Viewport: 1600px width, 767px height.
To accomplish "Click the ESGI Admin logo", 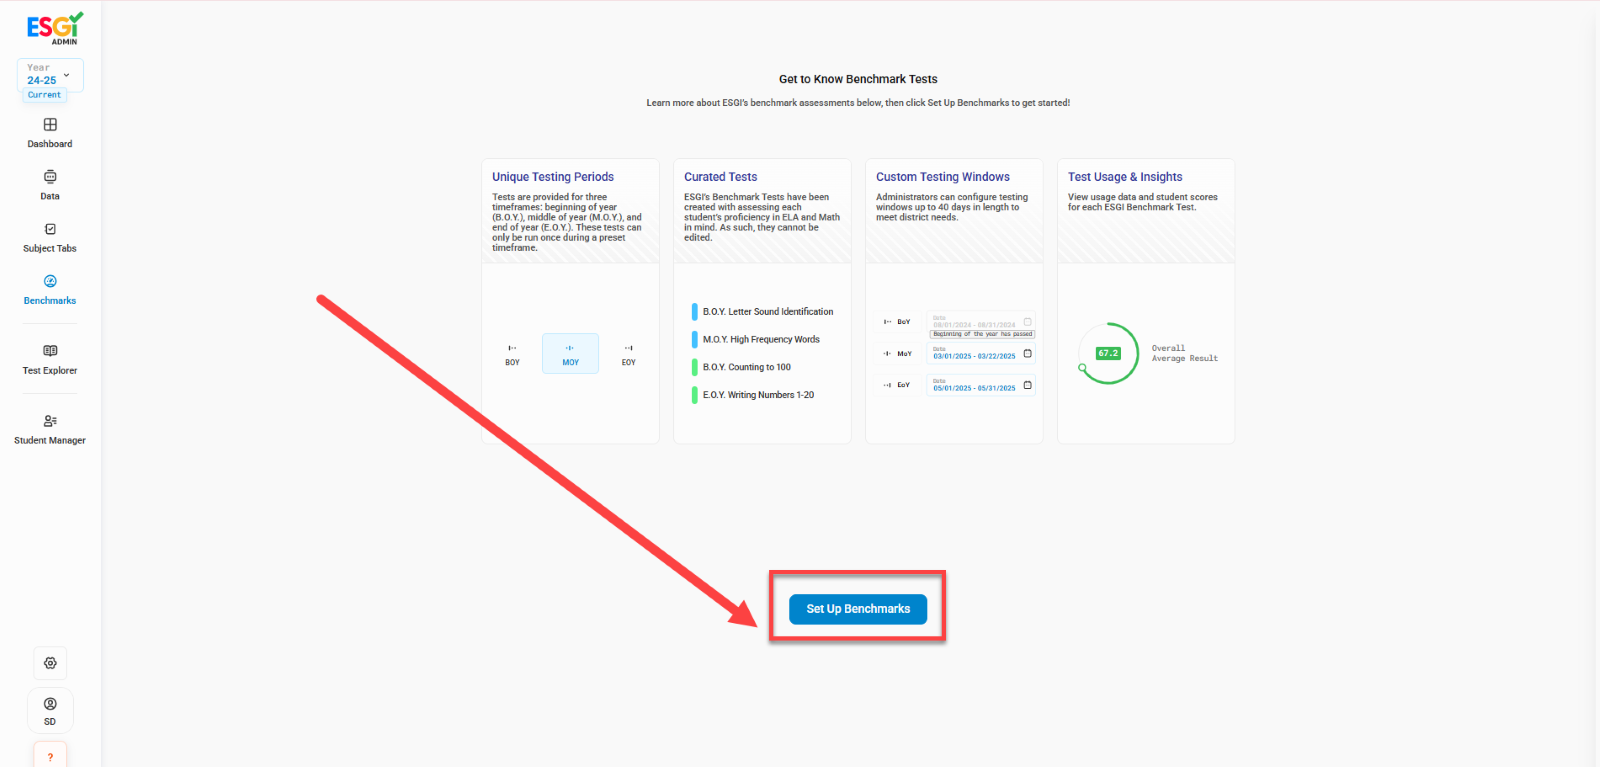I will pyautogui.click(x=55, y=28).
